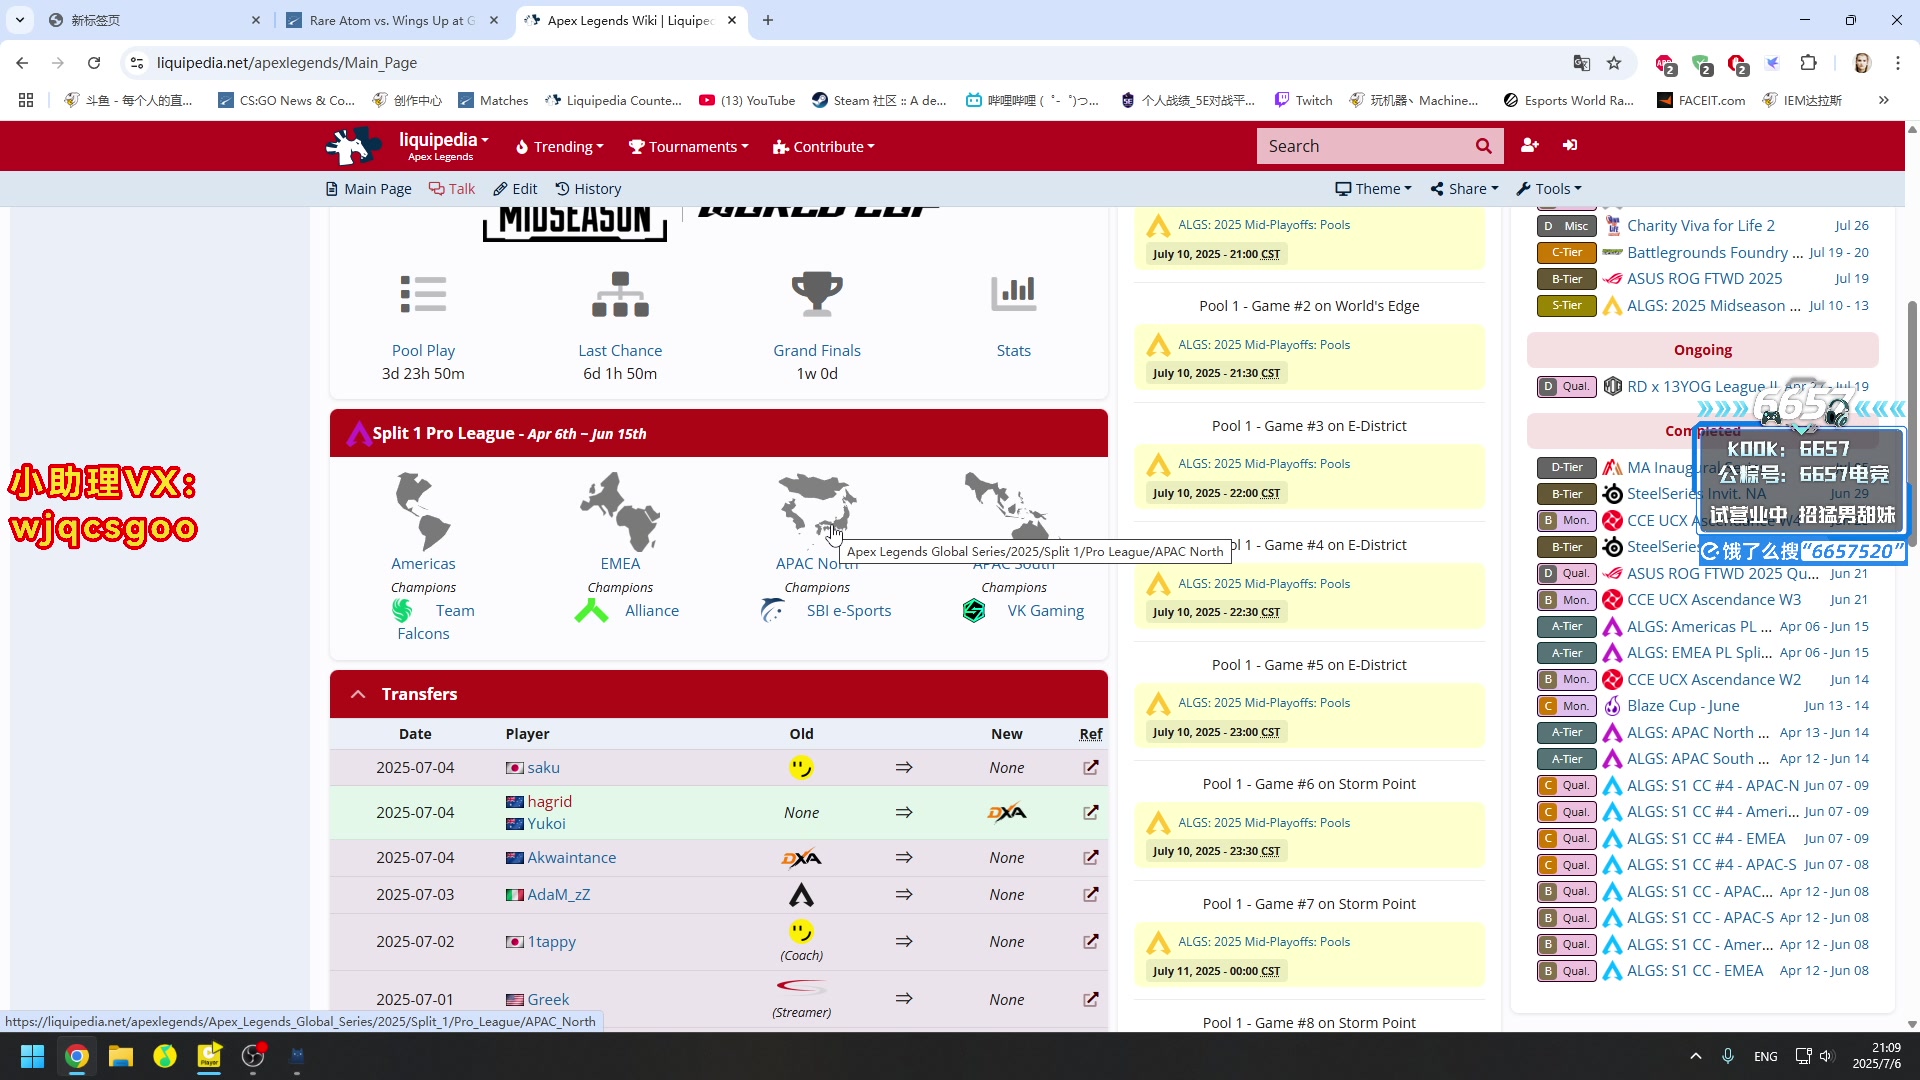The height and width of the screenshot is (1080, 1920).
Task: Switch to Rare Atom vs. Wings Up tab
Action: coord(392,20)
